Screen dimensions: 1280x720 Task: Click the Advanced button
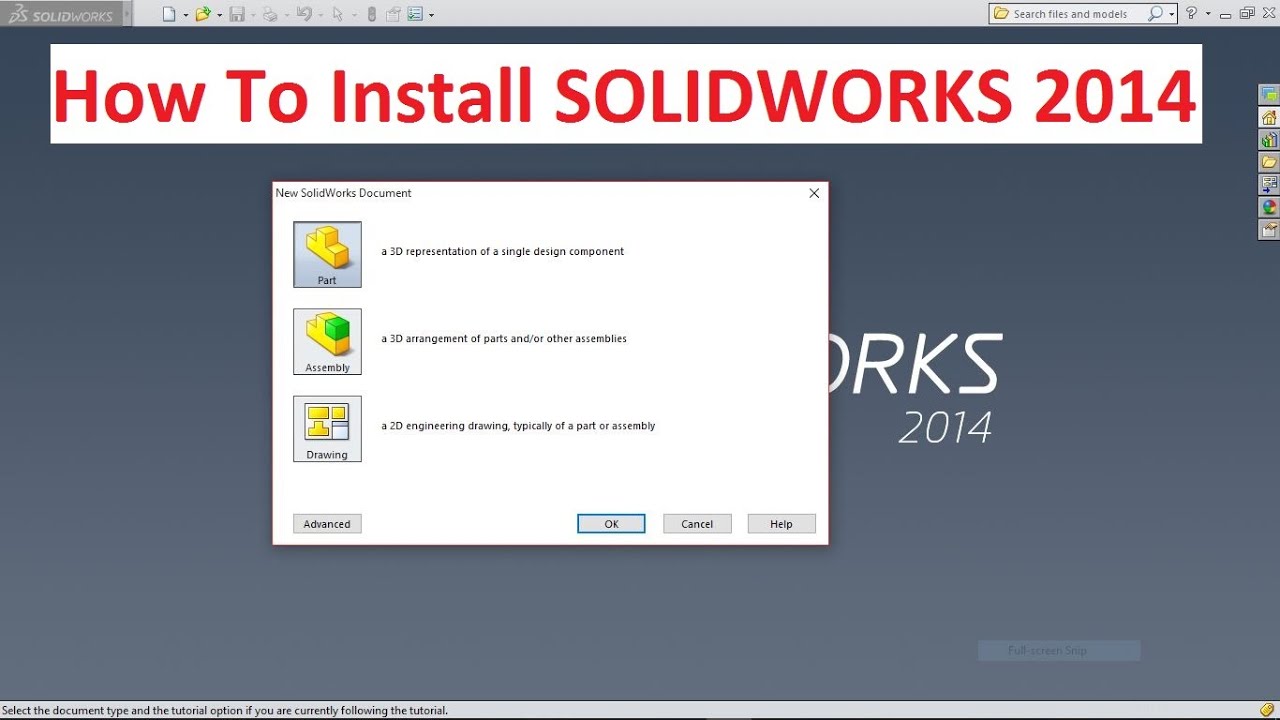coord(327,524)
